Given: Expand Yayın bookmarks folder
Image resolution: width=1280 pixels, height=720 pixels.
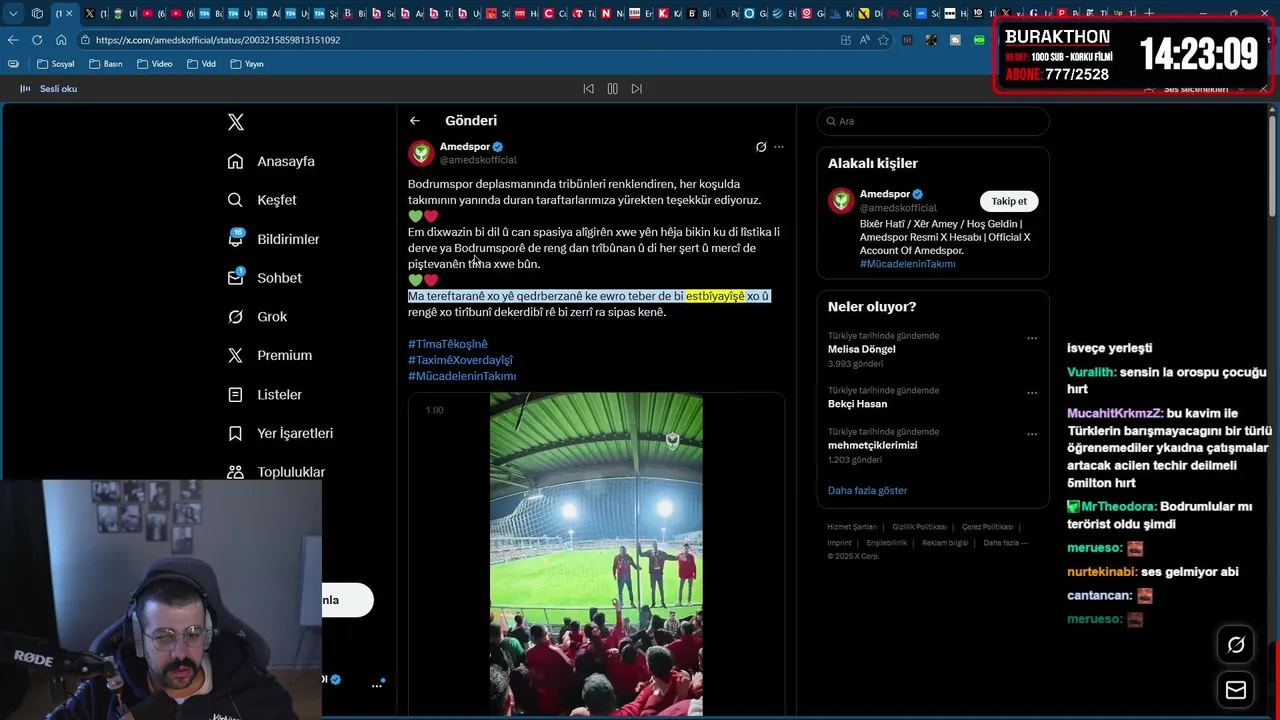Looking at the screenshot, I should tap(246, 64).
